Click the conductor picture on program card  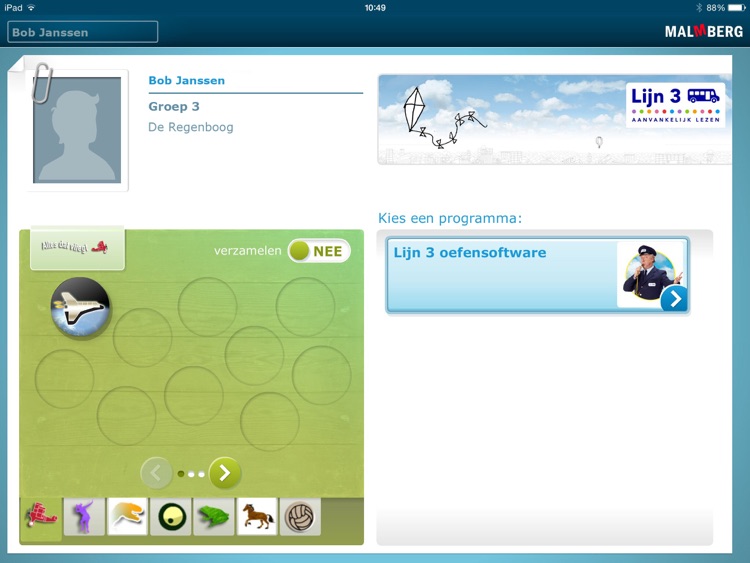tap(652, 275)
